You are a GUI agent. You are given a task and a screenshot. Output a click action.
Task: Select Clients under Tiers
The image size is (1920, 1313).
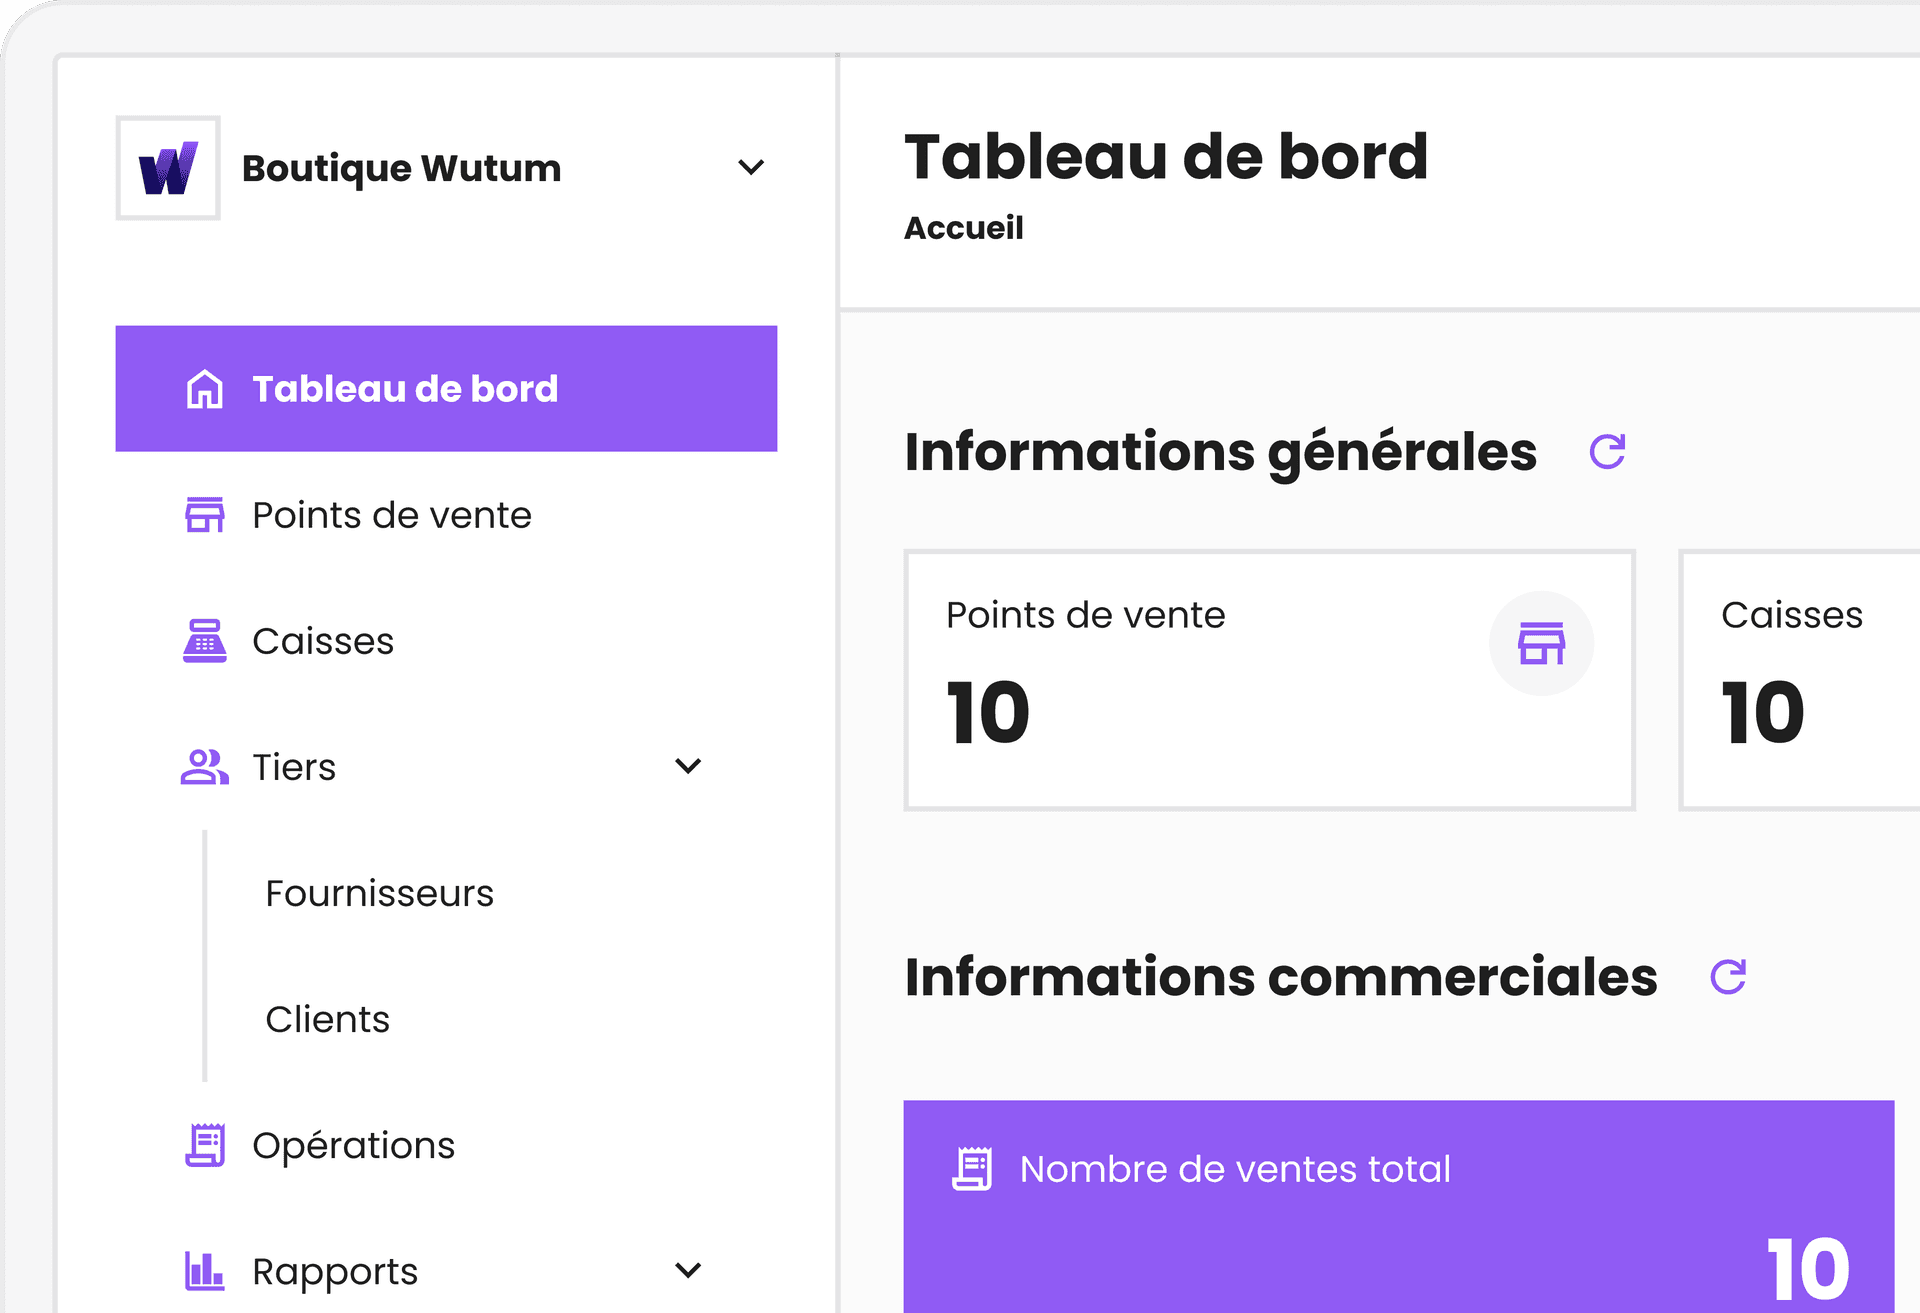point(327,1018)
